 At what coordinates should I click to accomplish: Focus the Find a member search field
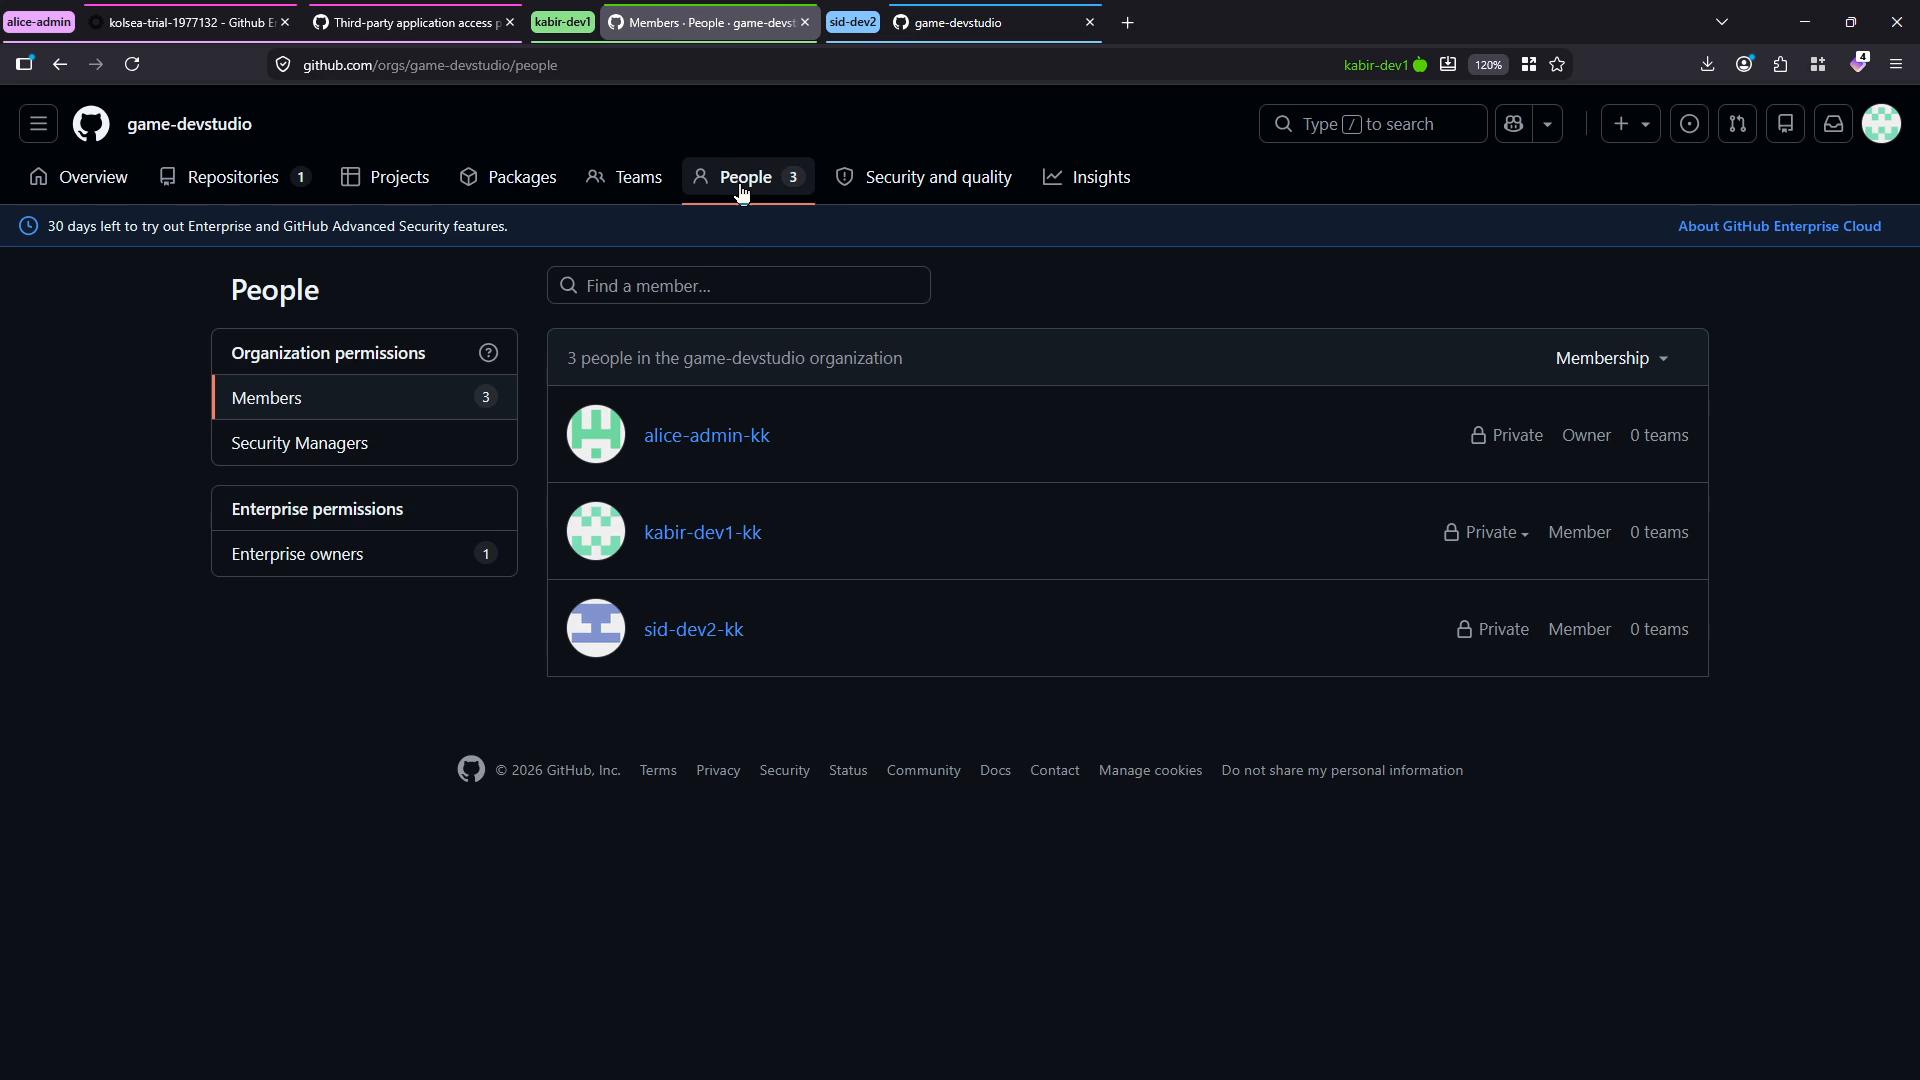coord(739,285)
